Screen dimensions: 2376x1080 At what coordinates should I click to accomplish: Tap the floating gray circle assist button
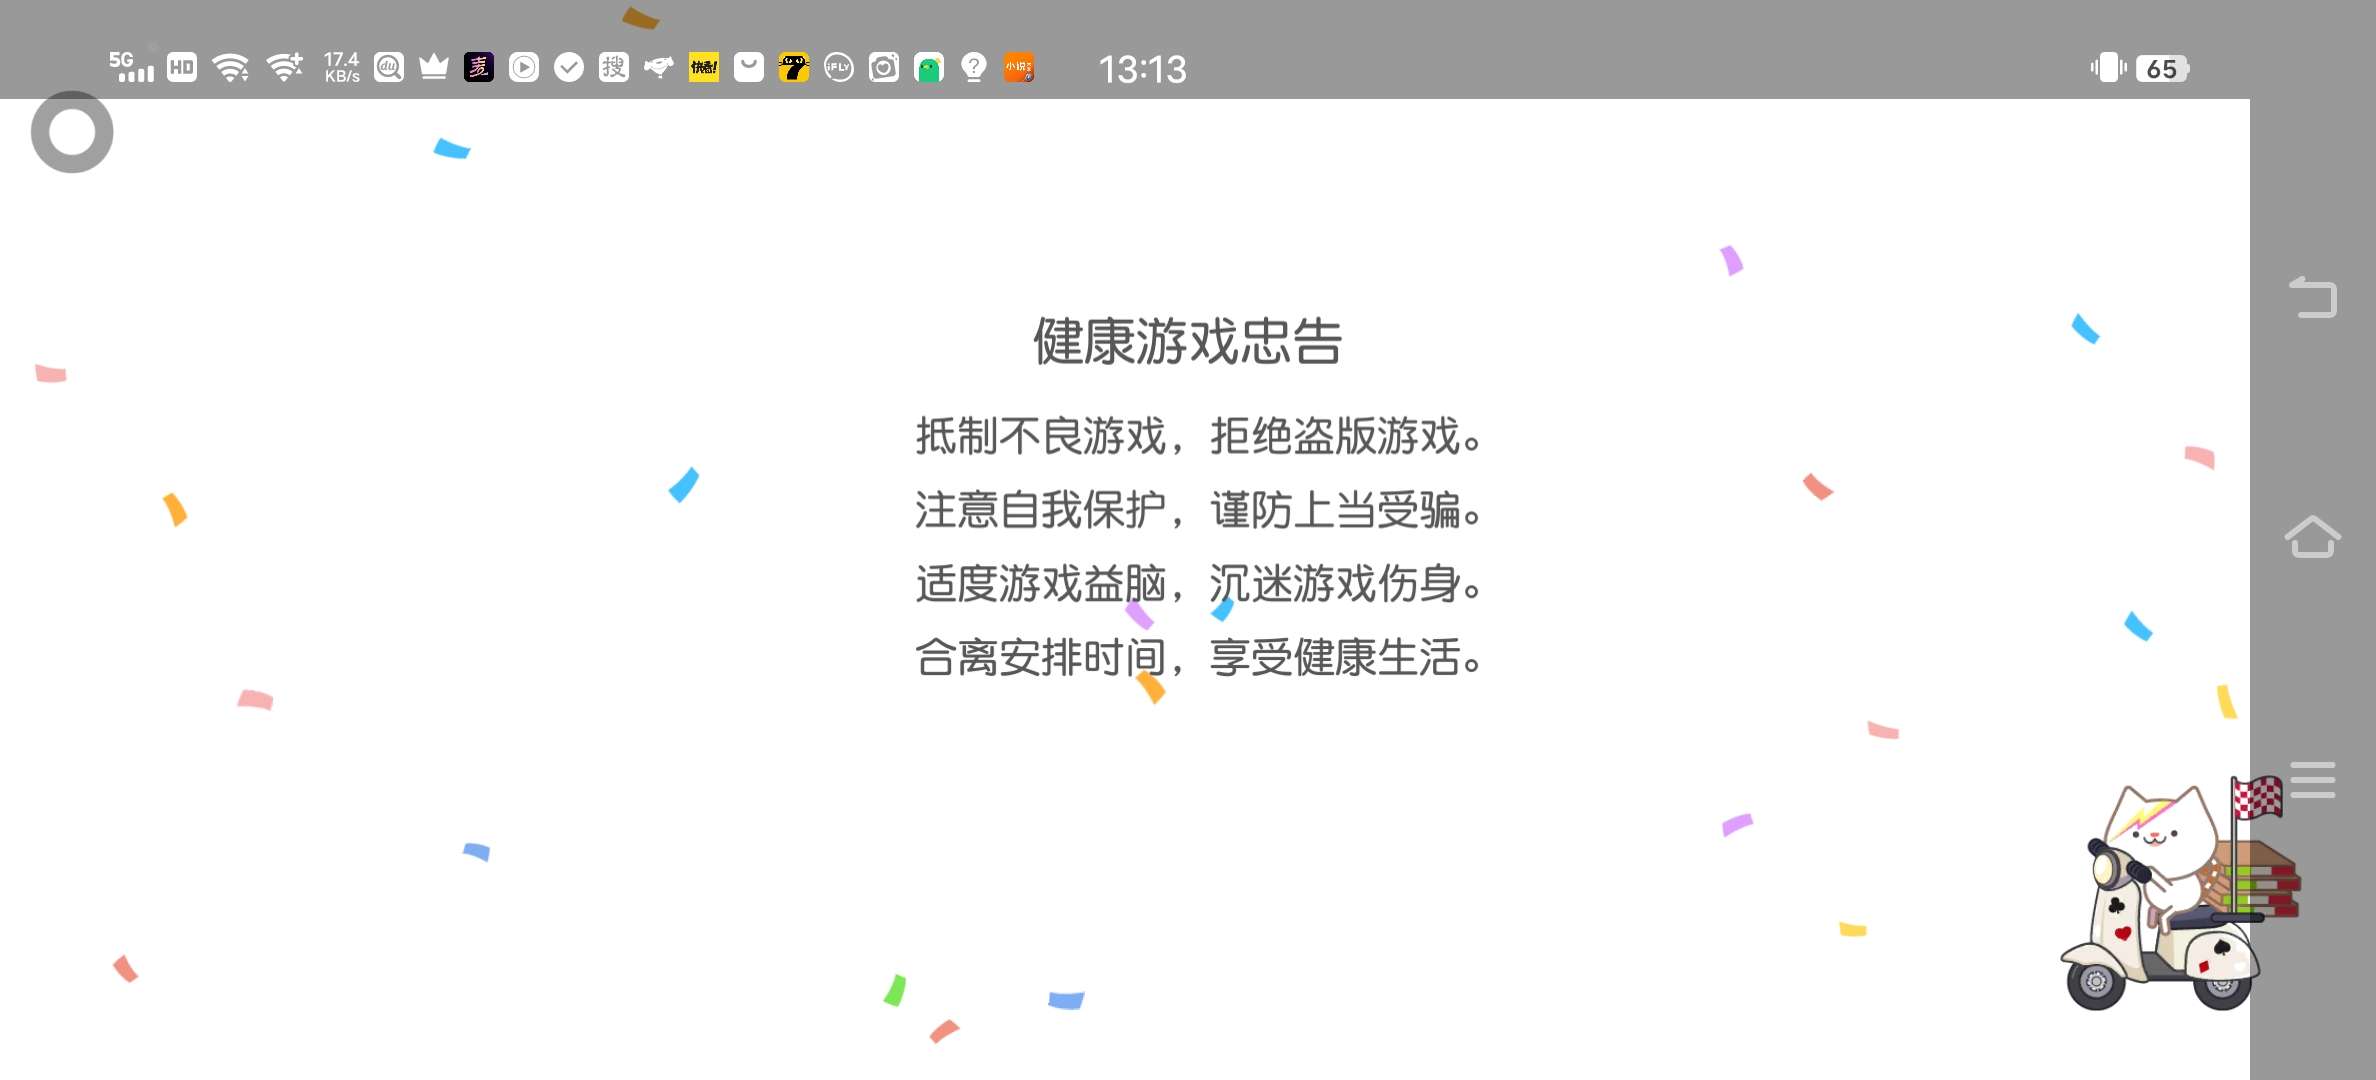[72, 132]
